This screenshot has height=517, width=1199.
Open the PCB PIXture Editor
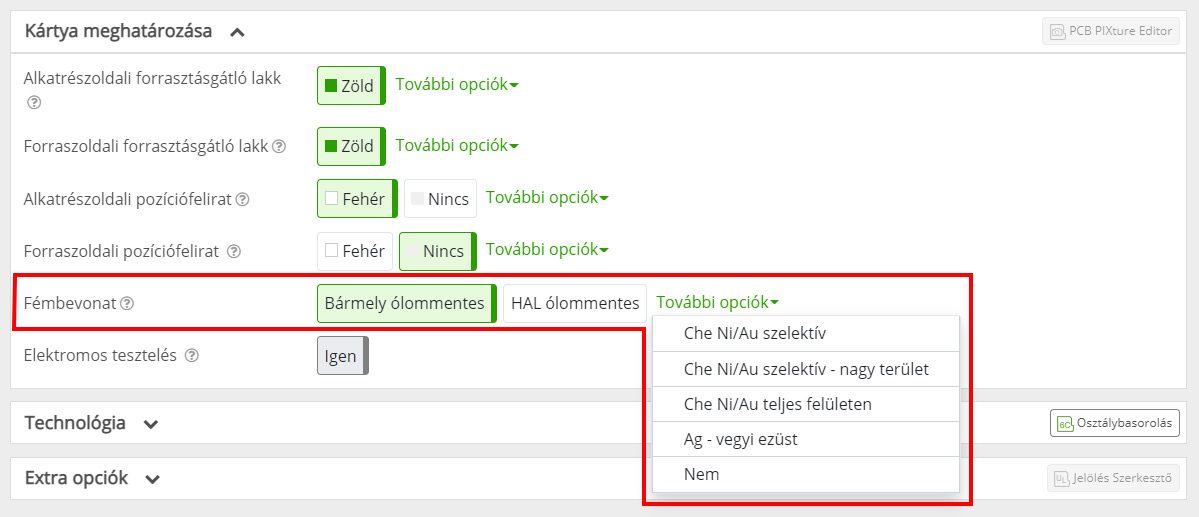(x=1110, y=31)
